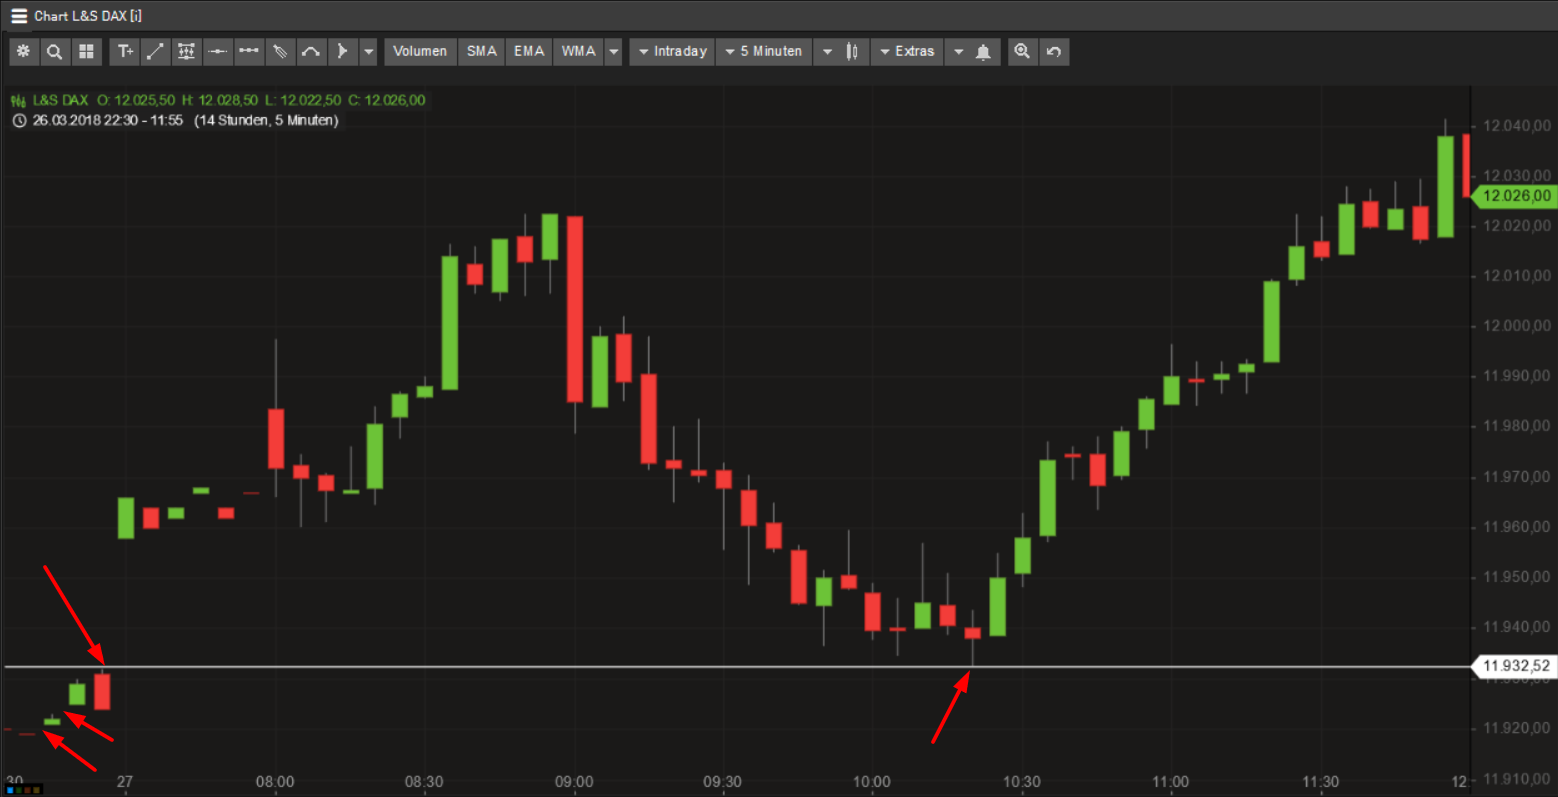Select the trend line drawing tool
The height and width of the screenshot is (797, 1558).
click(x=155, y=51)
